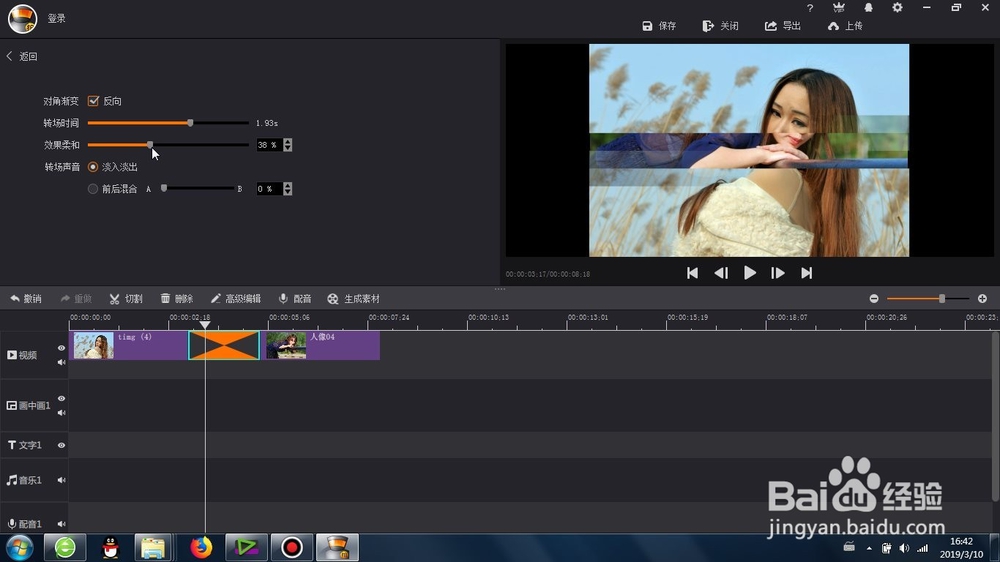Mute the 视频 track speaker
1000x562 pixels.
point(61,362)
